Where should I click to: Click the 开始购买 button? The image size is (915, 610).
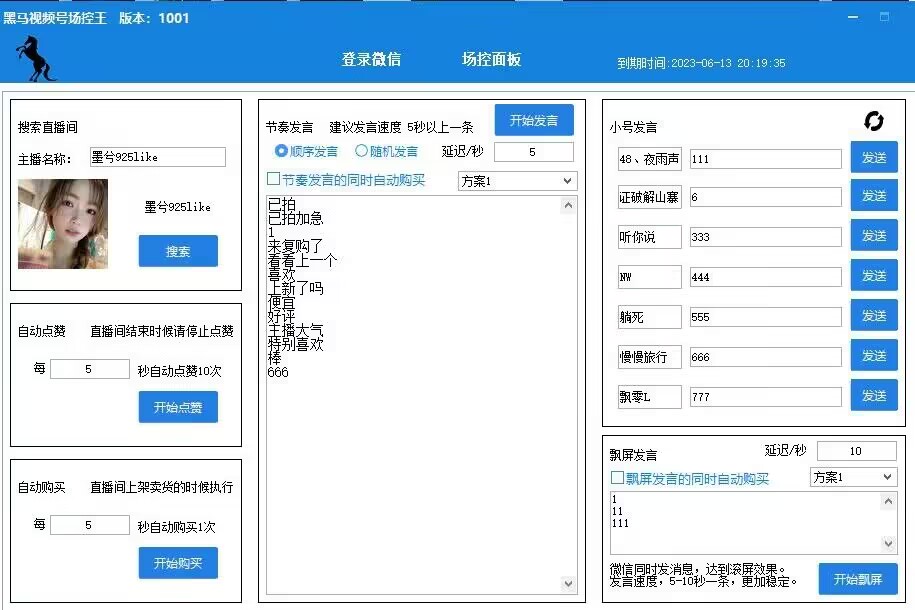178,563
